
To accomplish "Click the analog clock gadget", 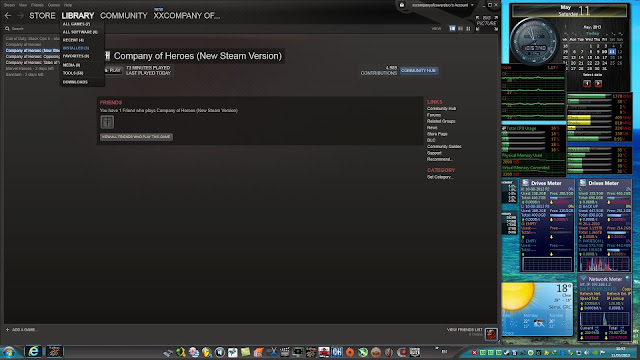I will [534, 42].
